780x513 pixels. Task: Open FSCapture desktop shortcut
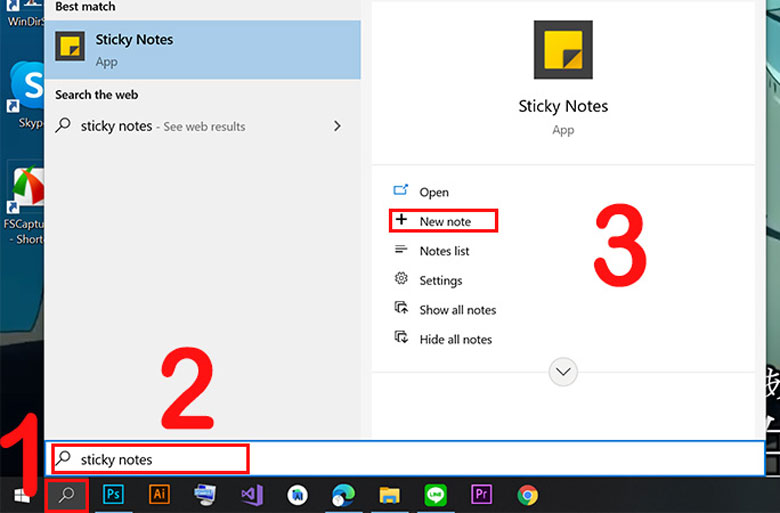pos(25,205)
